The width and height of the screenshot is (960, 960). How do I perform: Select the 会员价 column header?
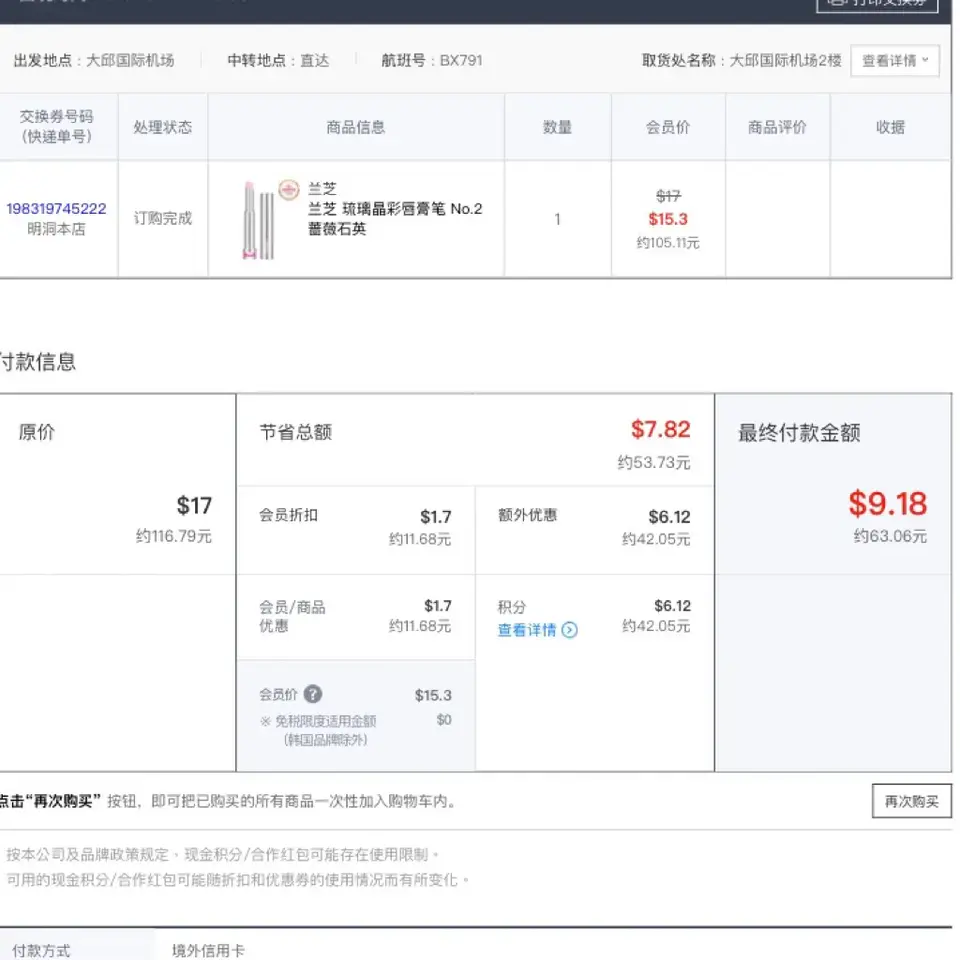668,127
